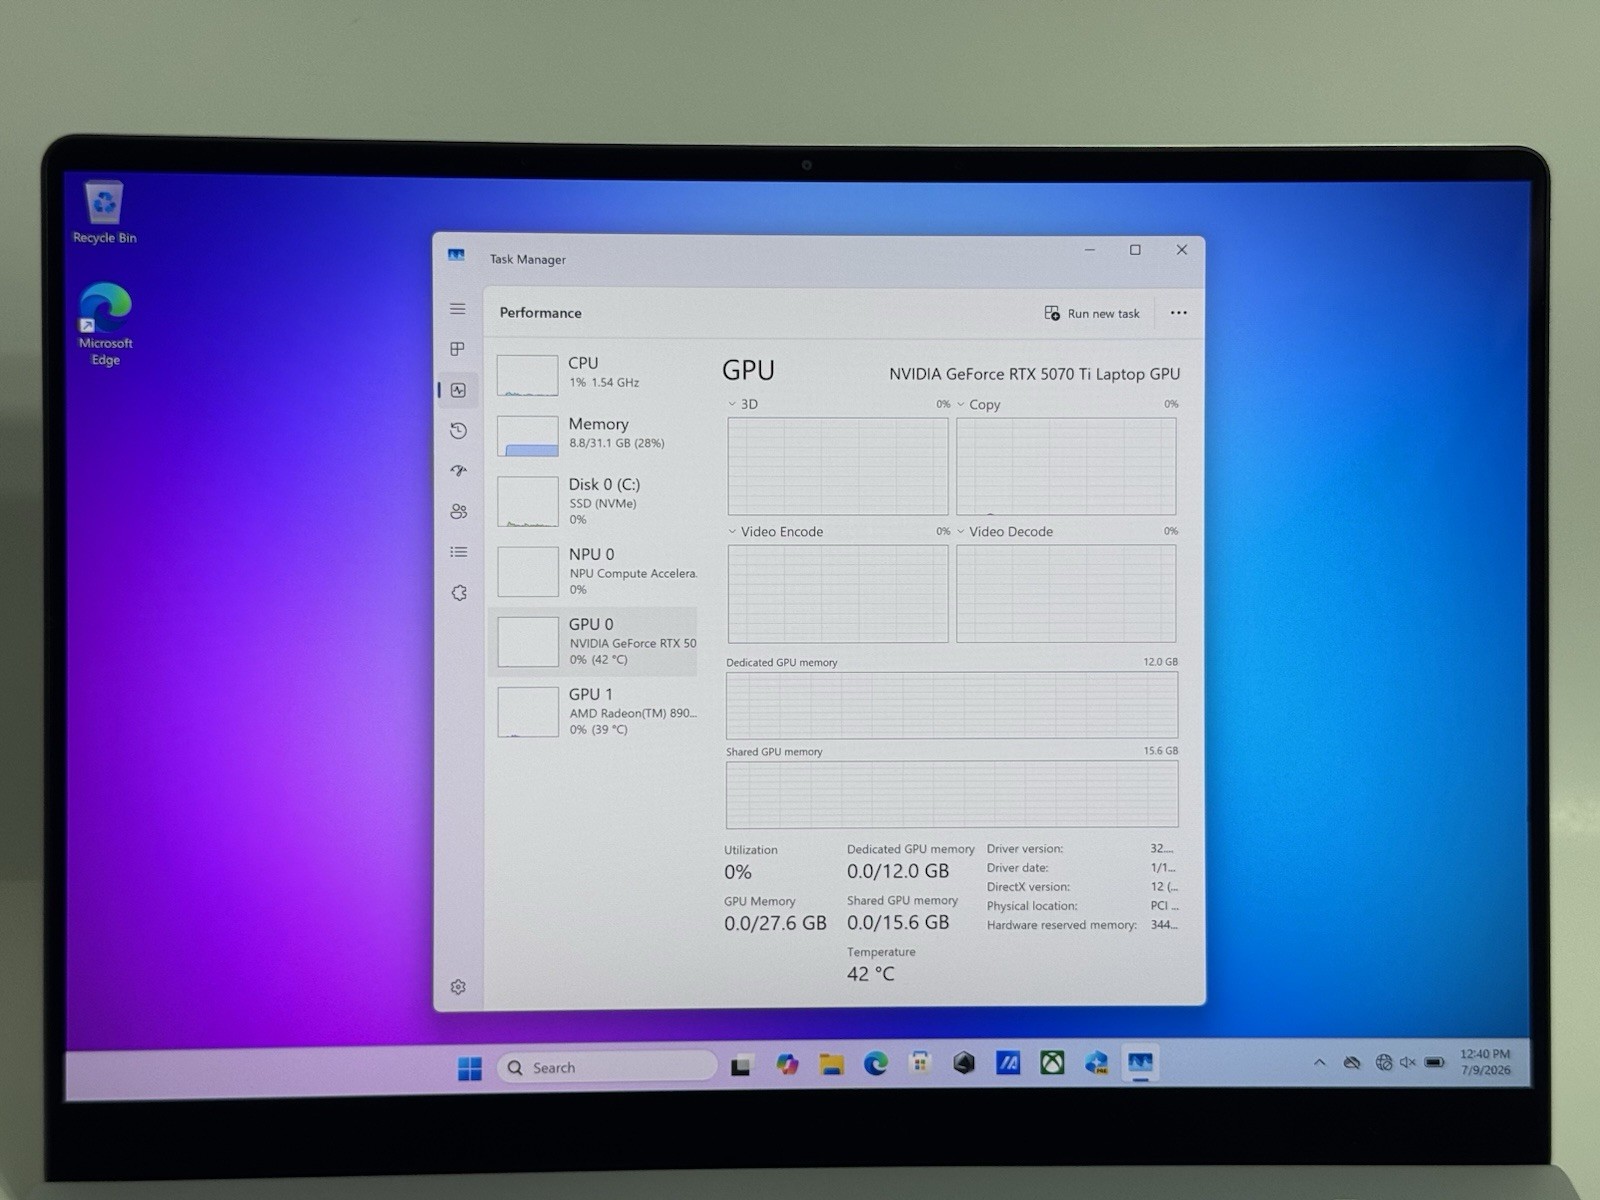Click the Task Manager taskbar icon

point(1140,1062)
